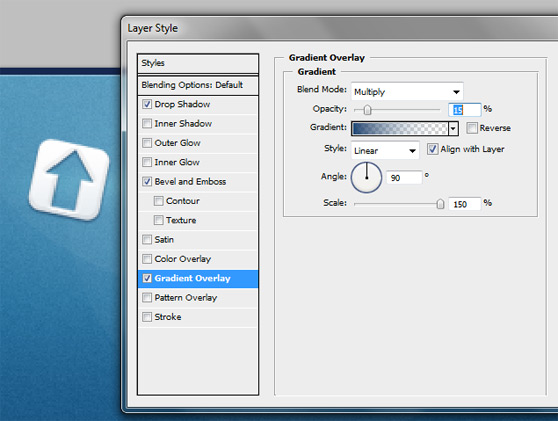Click the Scale slider handle
Screen dimensions: 558x421
coord(440,204)
